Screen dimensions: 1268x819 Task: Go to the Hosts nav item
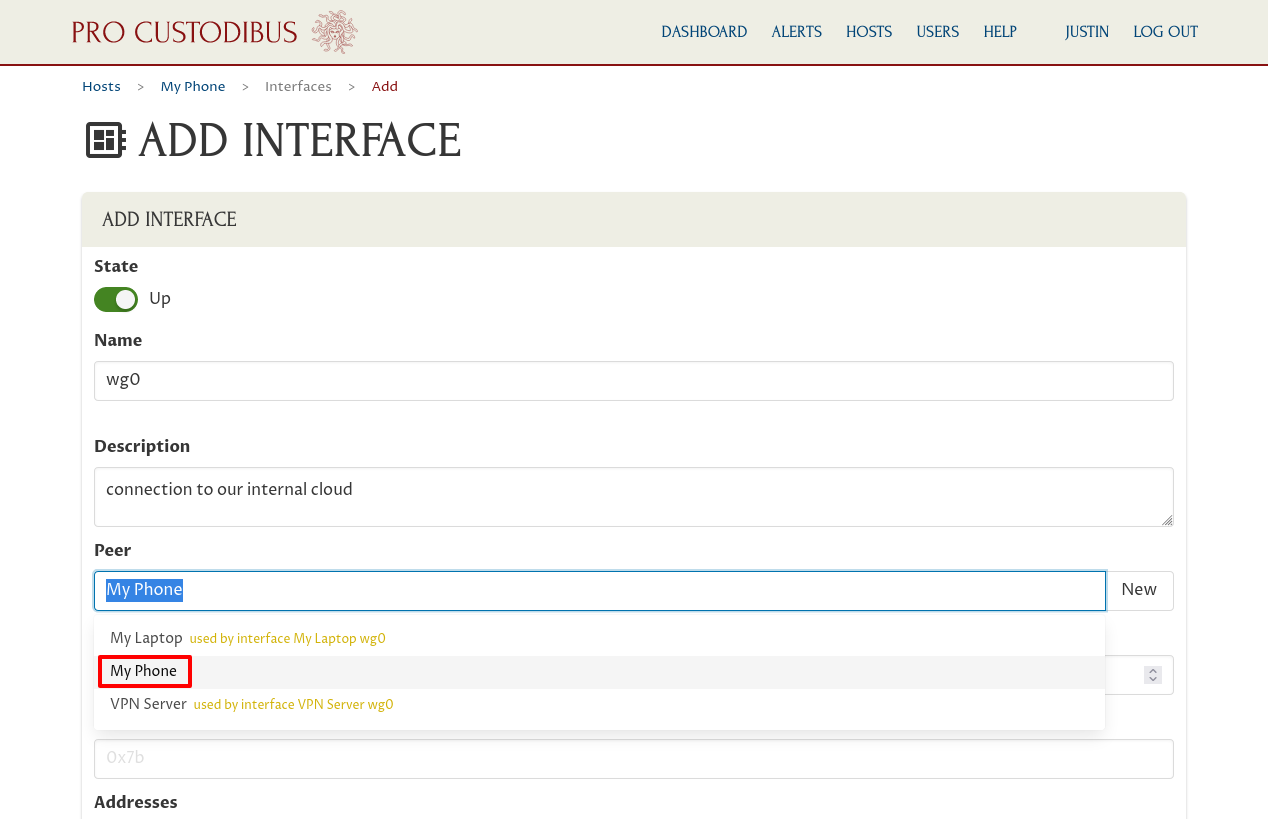coord(869,32)
